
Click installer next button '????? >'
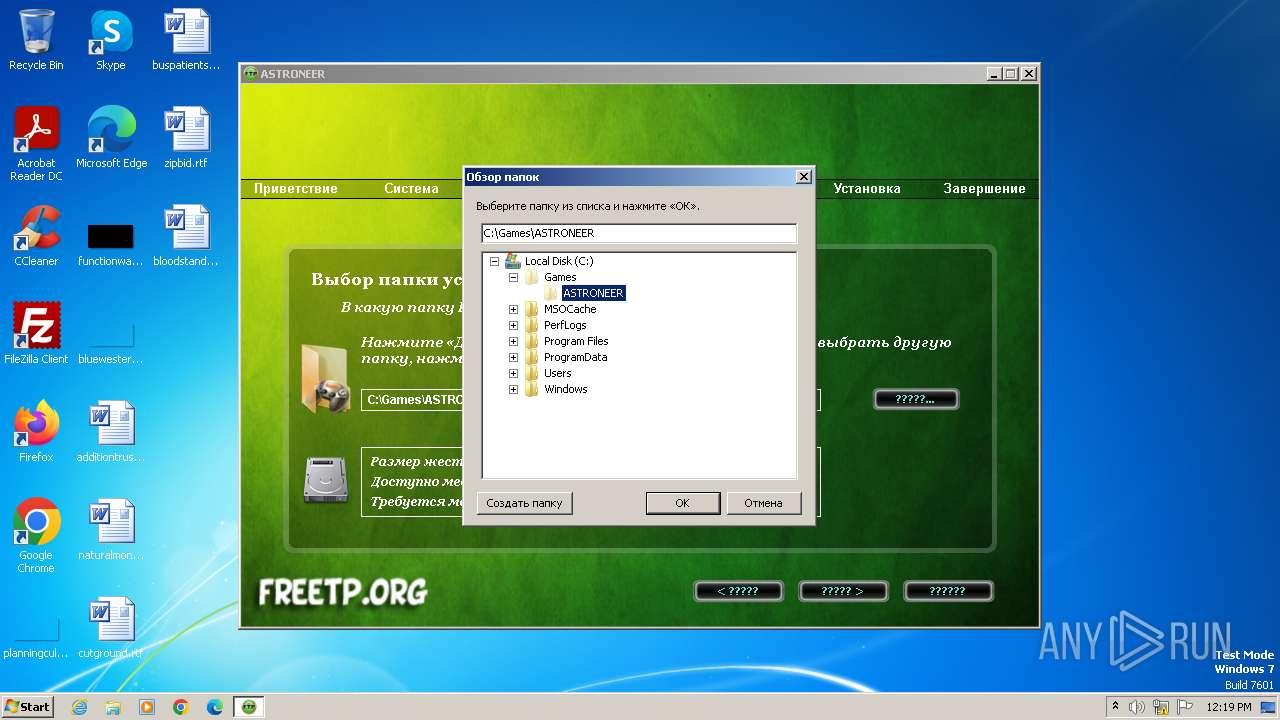842,591
